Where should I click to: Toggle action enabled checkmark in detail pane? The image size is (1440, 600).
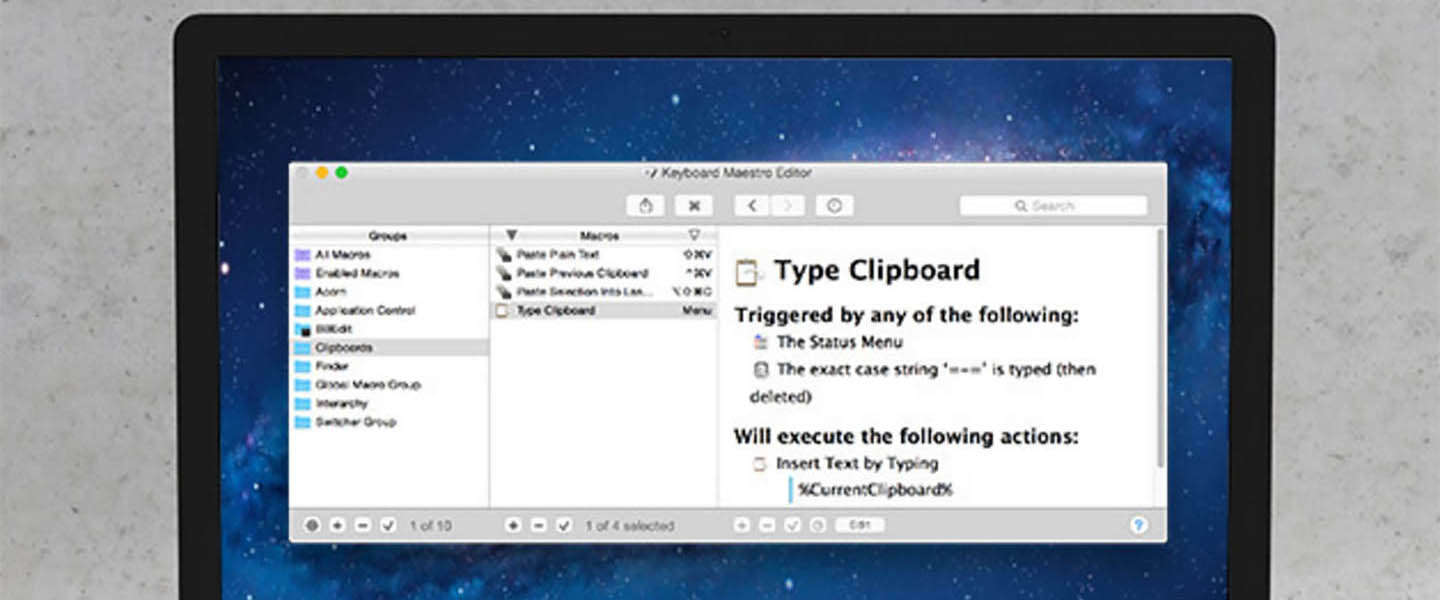point(792,525)
